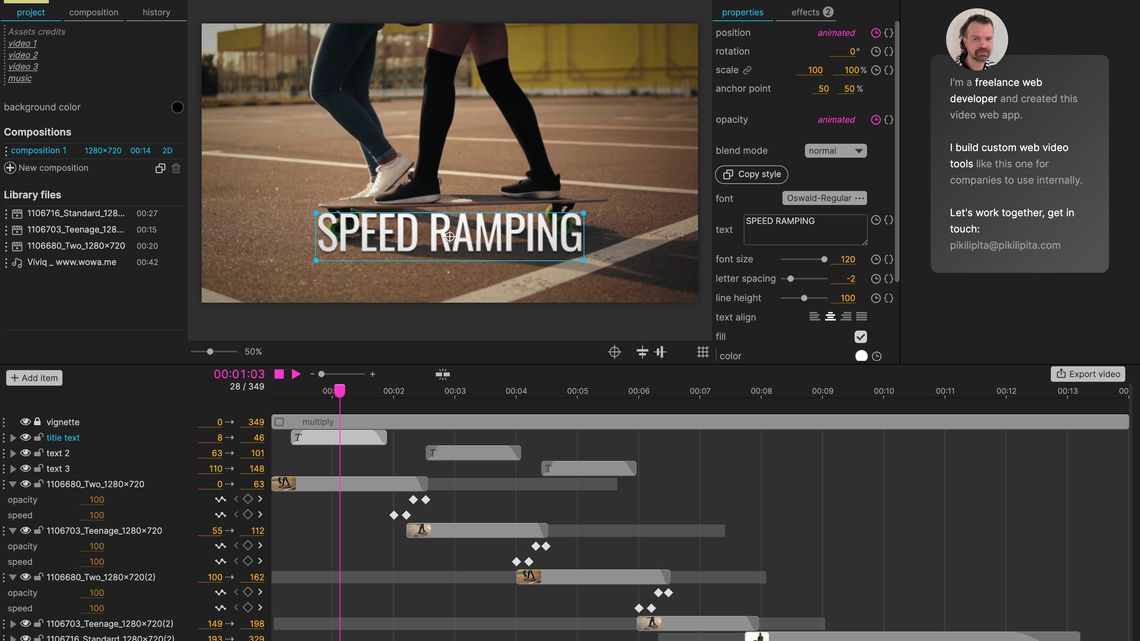Open the music credits link
The width and height of the screenshot is (1140, 641).
tap(20, 78)
